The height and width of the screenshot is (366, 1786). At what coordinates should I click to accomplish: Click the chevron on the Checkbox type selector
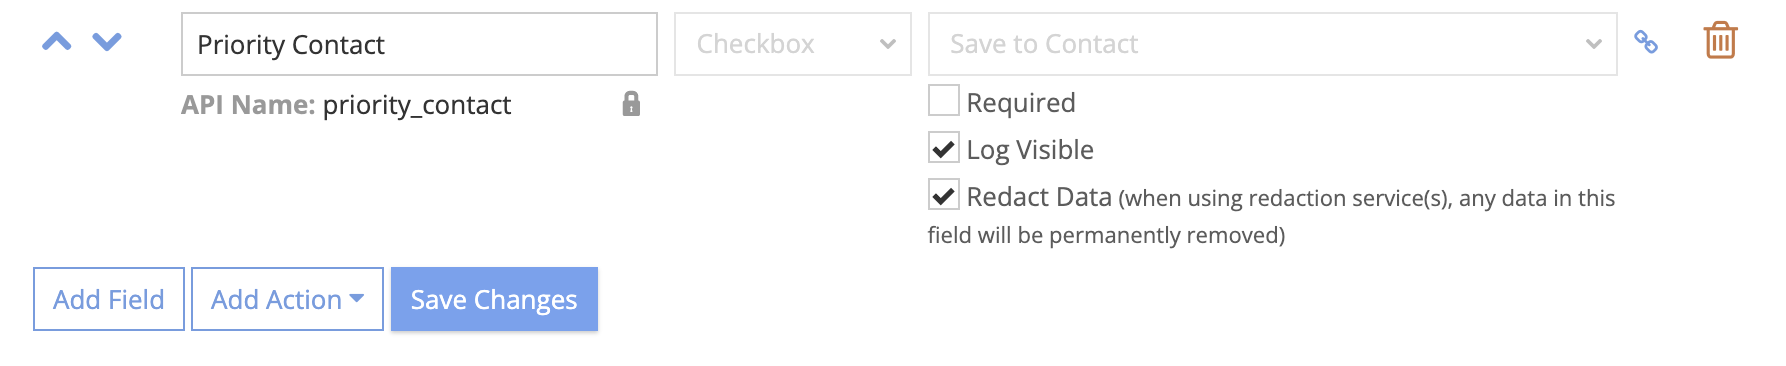887,44
